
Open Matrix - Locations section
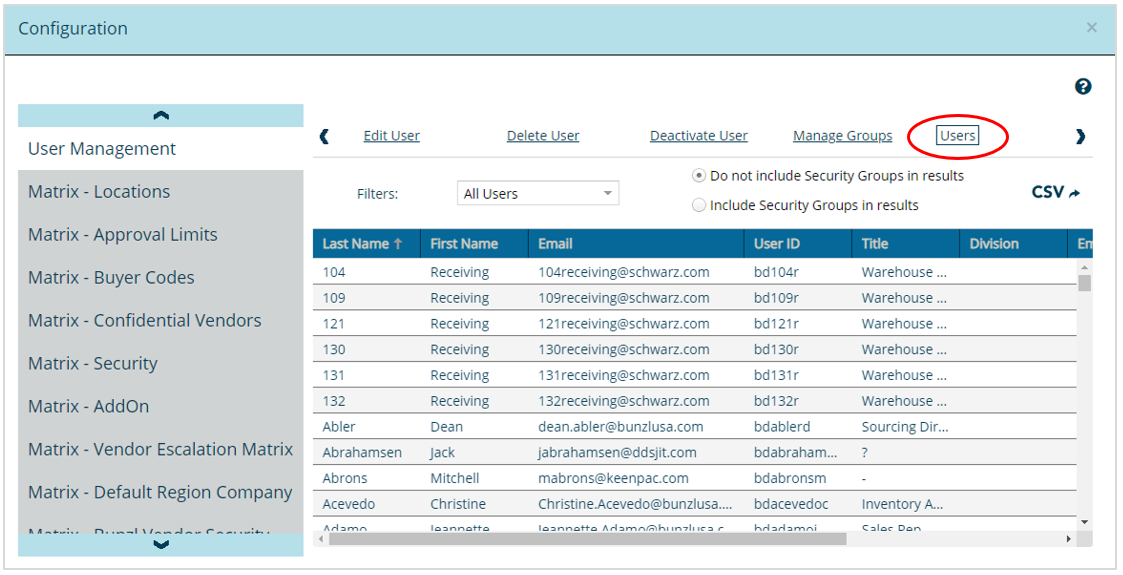coord(160,192)
